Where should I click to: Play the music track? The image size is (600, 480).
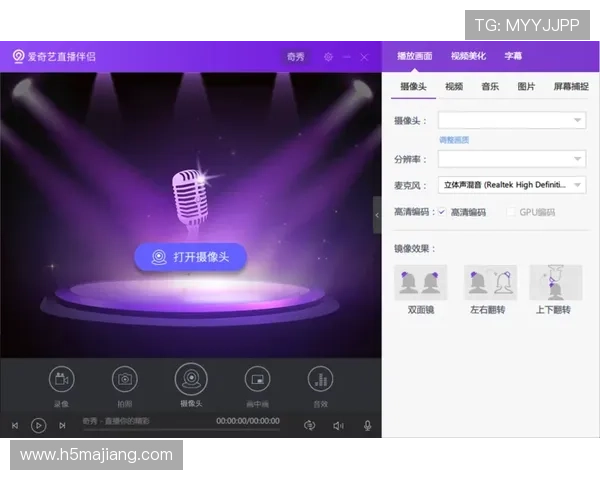point(38,425)
